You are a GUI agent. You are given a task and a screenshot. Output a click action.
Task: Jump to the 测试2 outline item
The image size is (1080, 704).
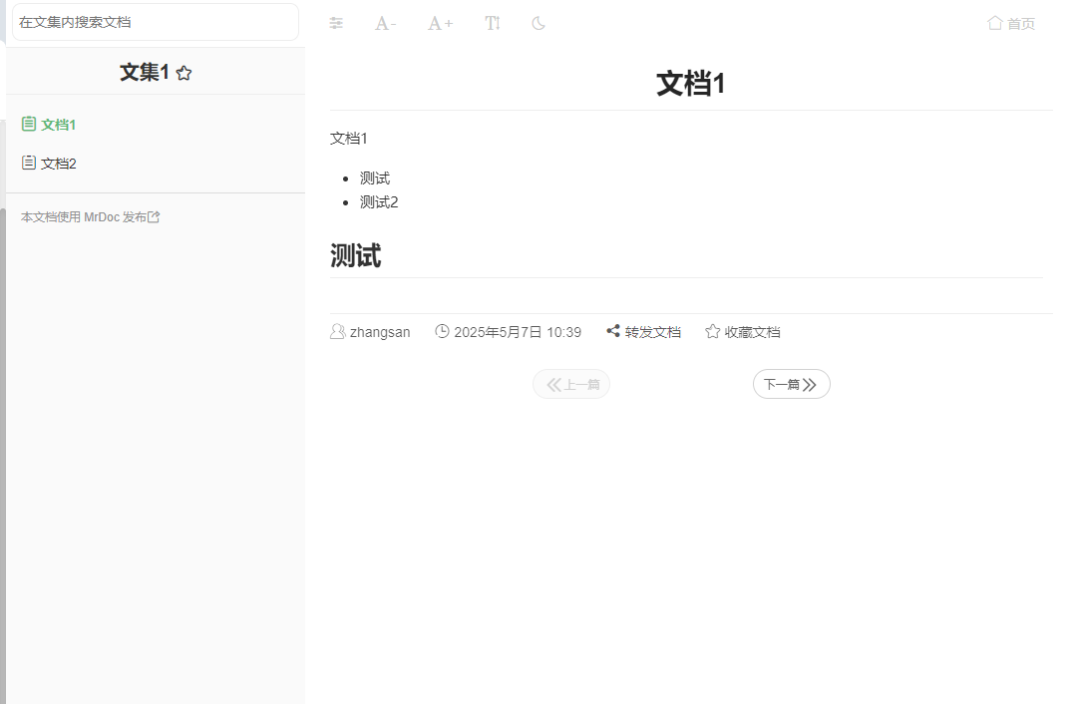point(379,202)
